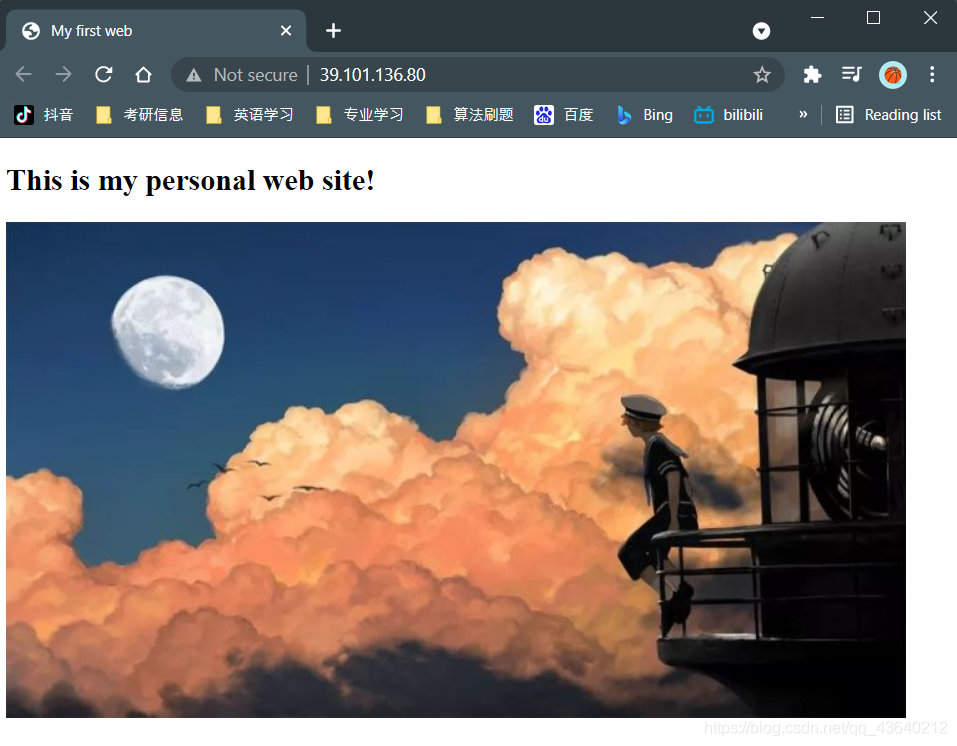The width and height of the screenshot is (957, 746).
Task: Open the 百度 bookmark
Action: 563,115
